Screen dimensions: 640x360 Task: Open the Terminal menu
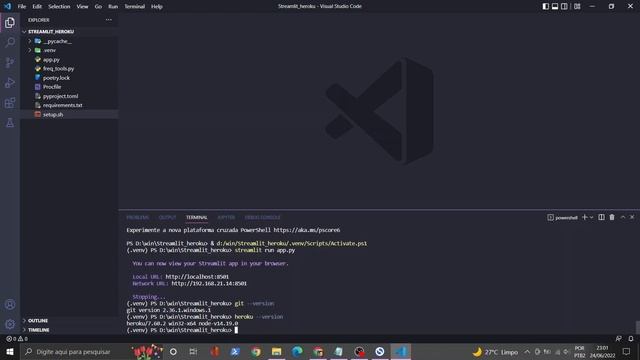[135, 7]
